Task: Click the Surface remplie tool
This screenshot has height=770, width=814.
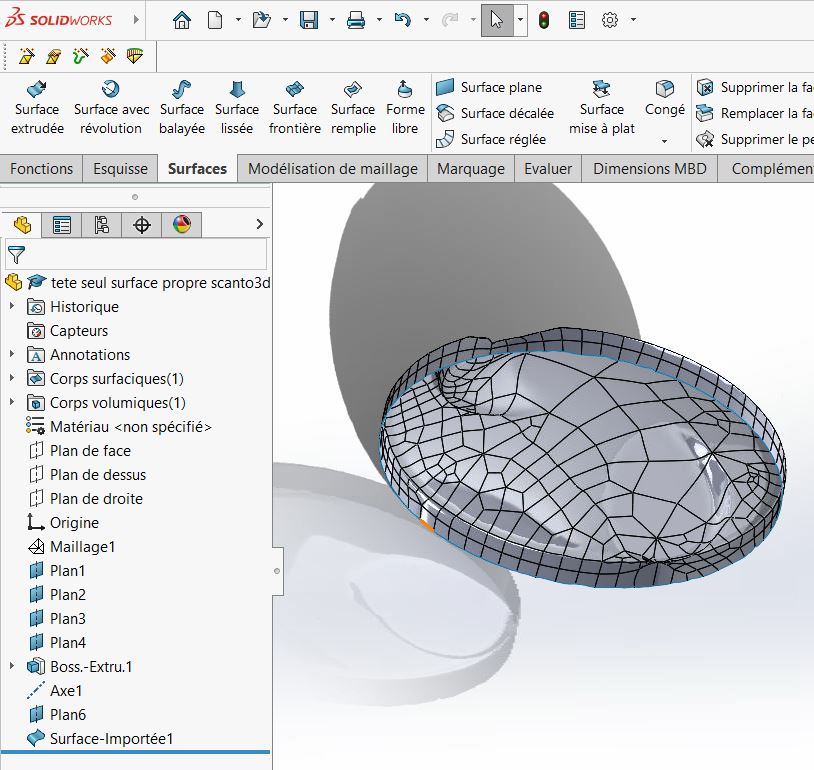Action: [353, 108]
